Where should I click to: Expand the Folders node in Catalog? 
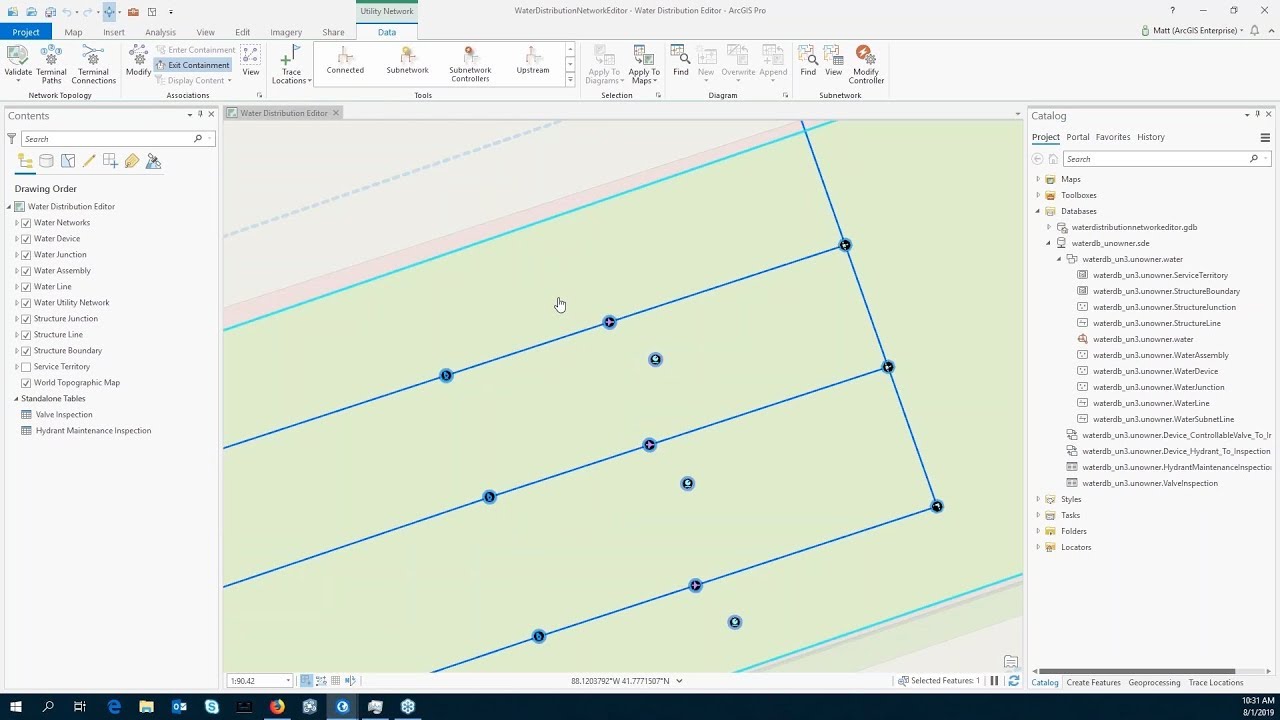pyautogui.click(x=1038, y=531)
